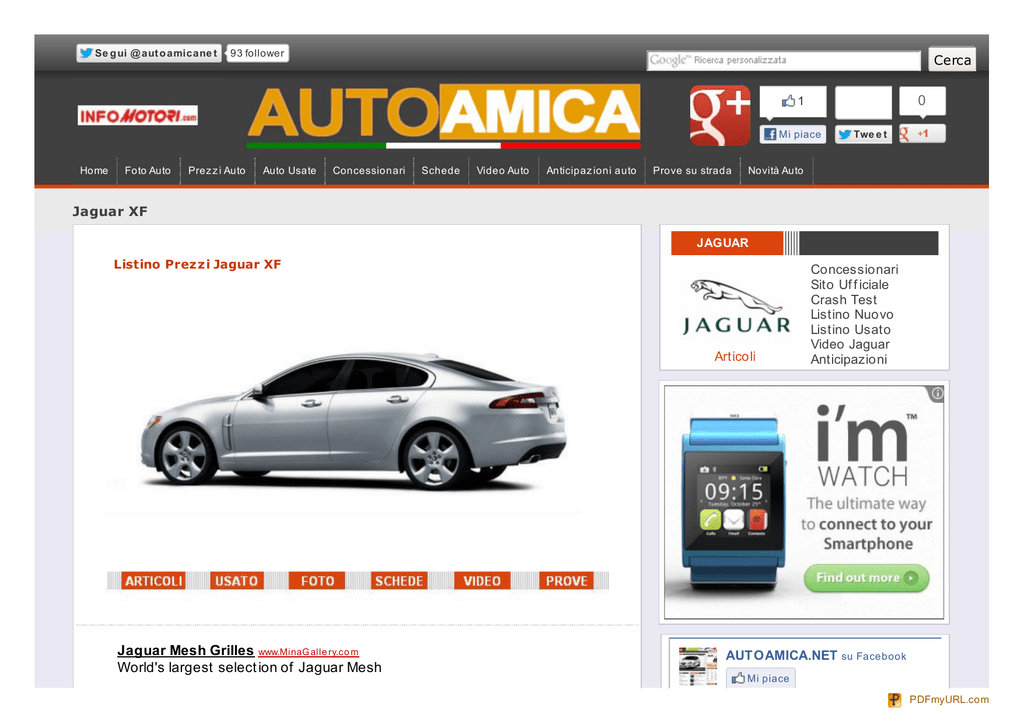Open the AutoAmica site logo

pos(444,116)
